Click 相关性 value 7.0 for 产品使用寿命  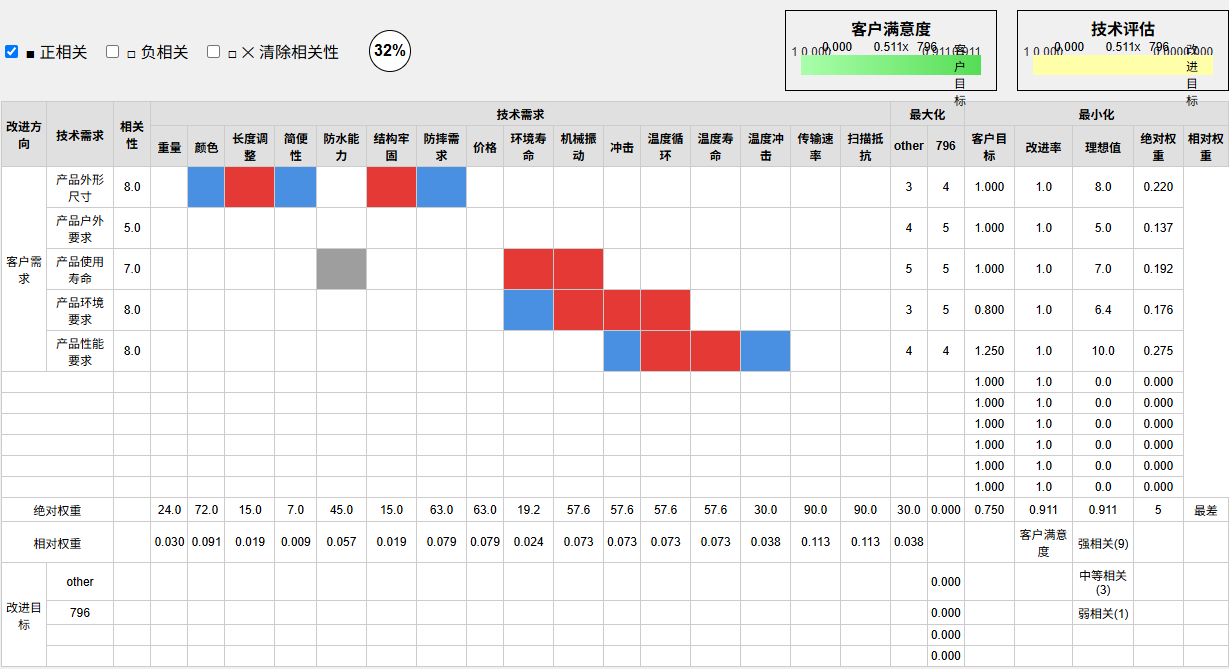pyautogui.click(x=132, y=269)
